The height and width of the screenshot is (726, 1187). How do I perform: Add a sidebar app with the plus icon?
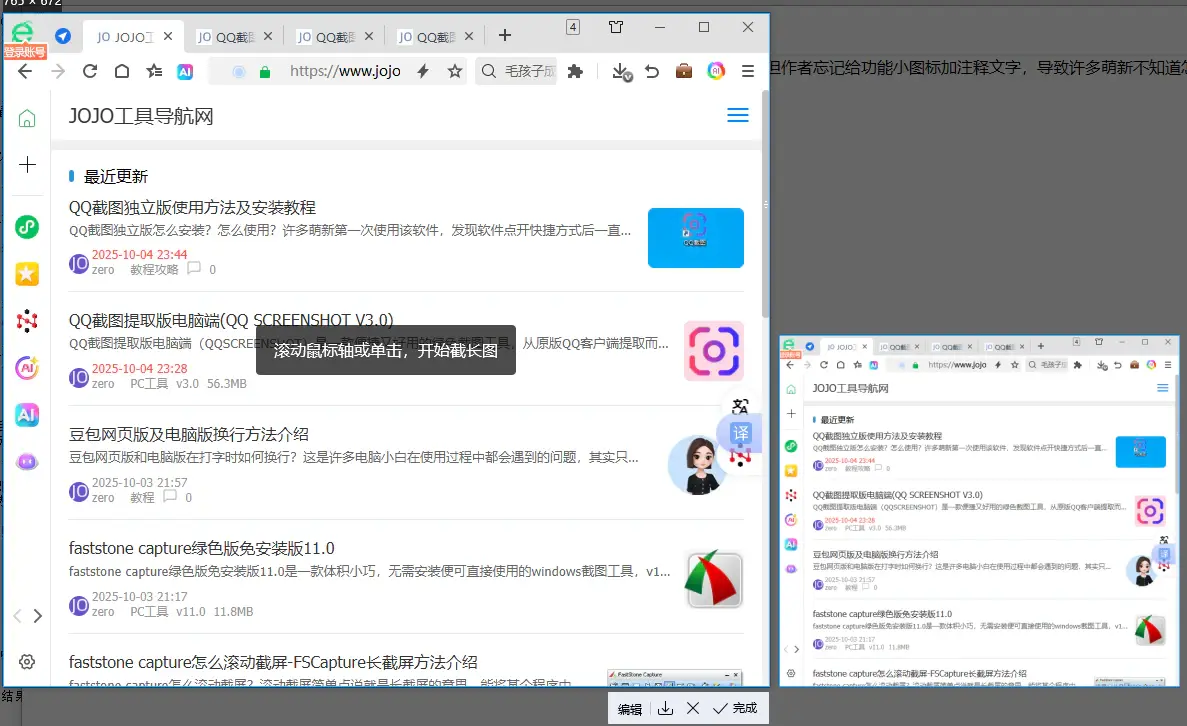[x=27, y=165]
